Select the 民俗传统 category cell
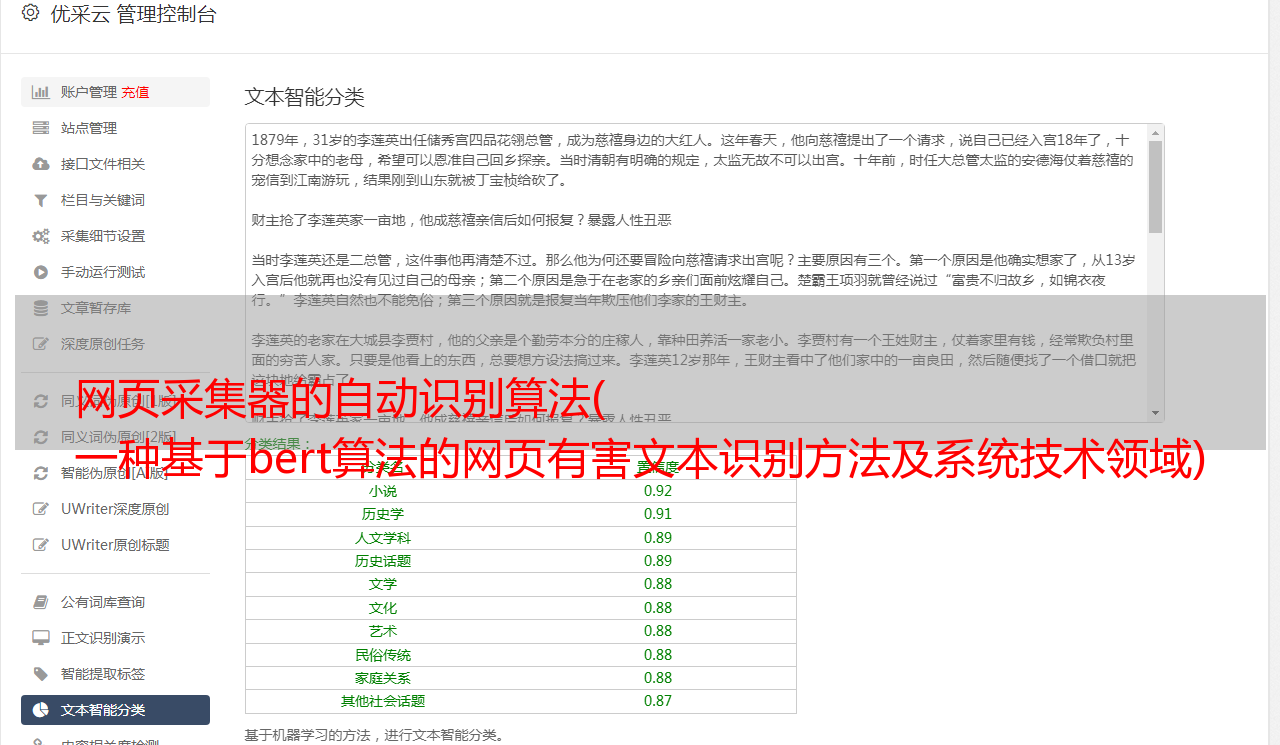Image resolution: width=1280 pixels, height=745 pixels. pos(383,655)
